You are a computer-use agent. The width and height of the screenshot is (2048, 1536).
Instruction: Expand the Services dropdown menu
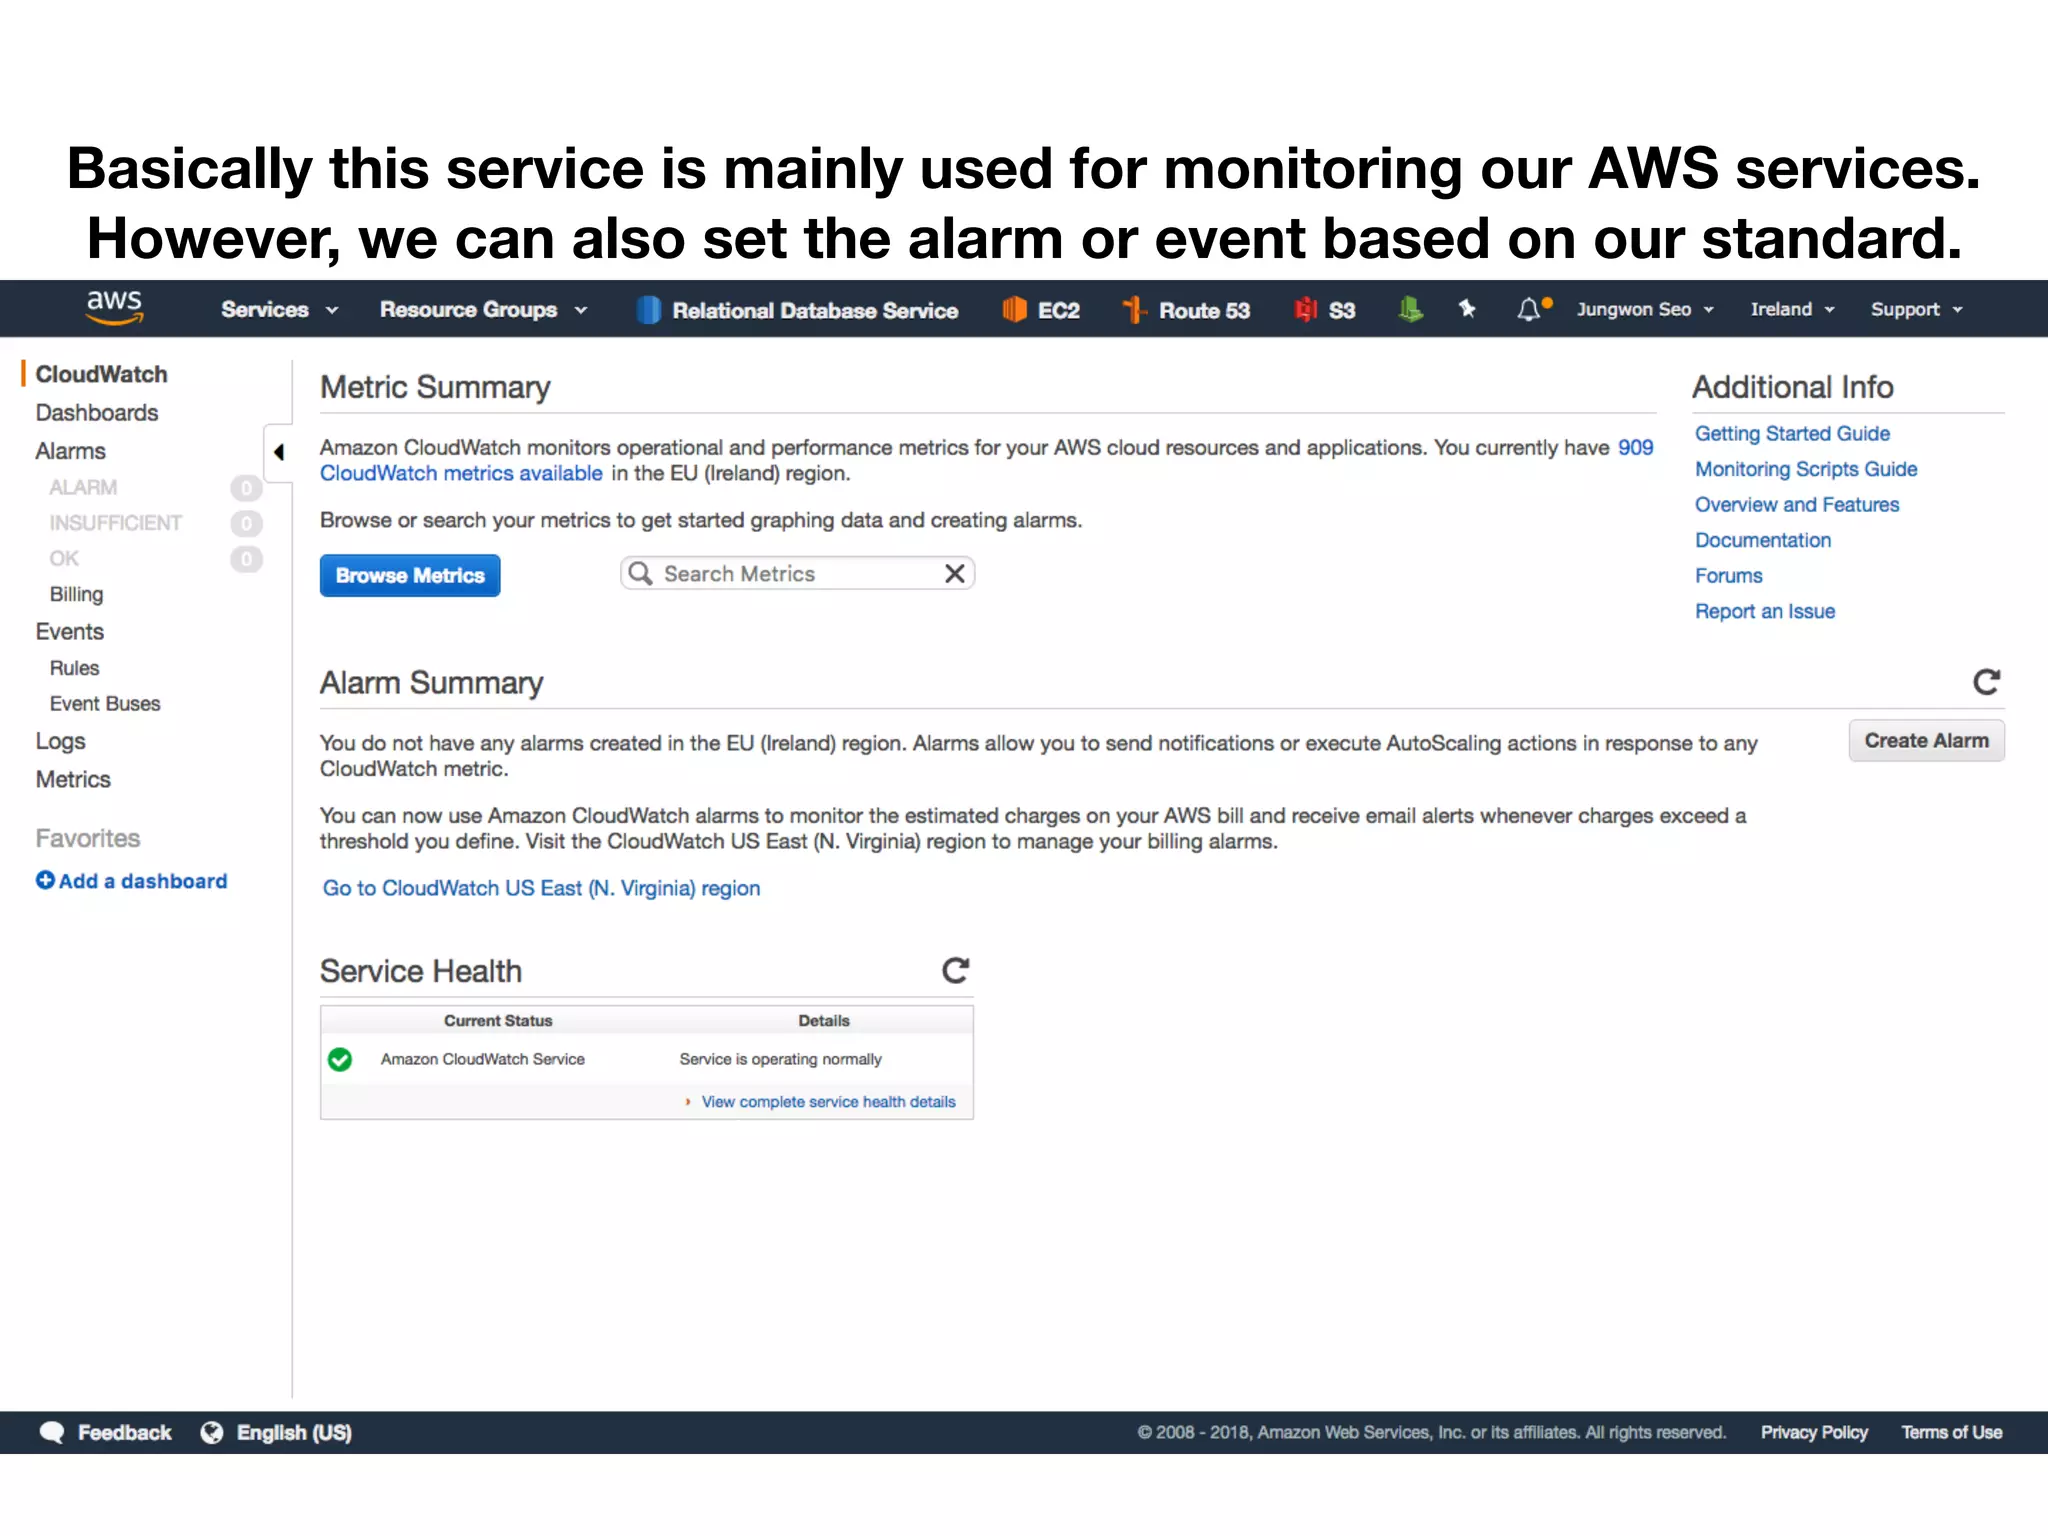coord(279,310)
